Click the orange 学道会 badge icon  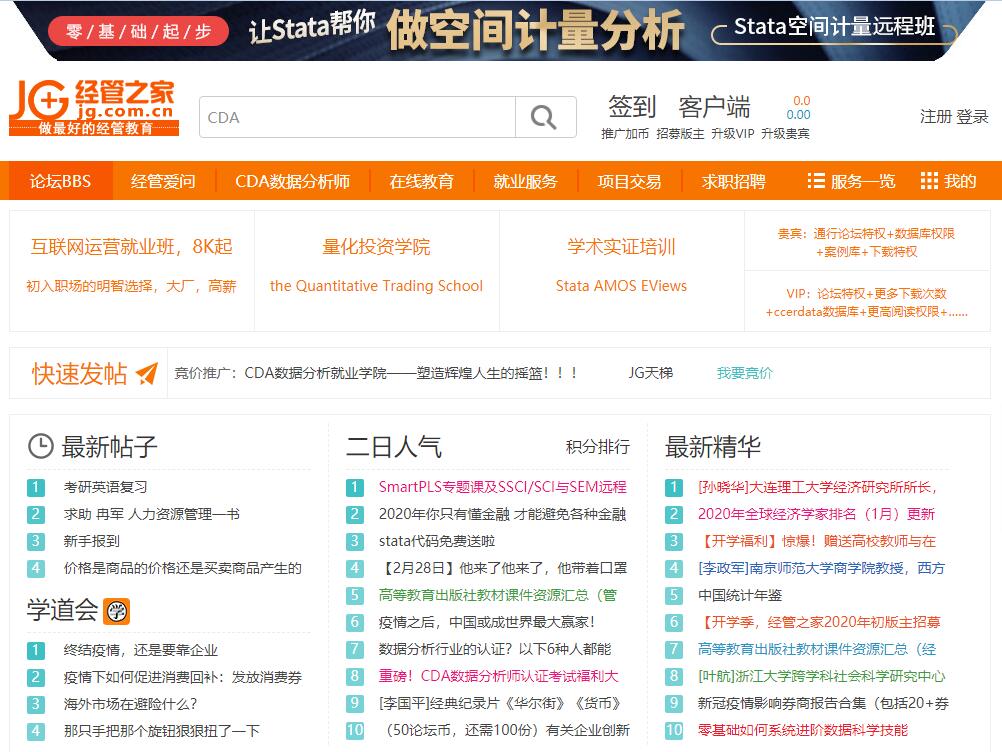click(117, 611)
